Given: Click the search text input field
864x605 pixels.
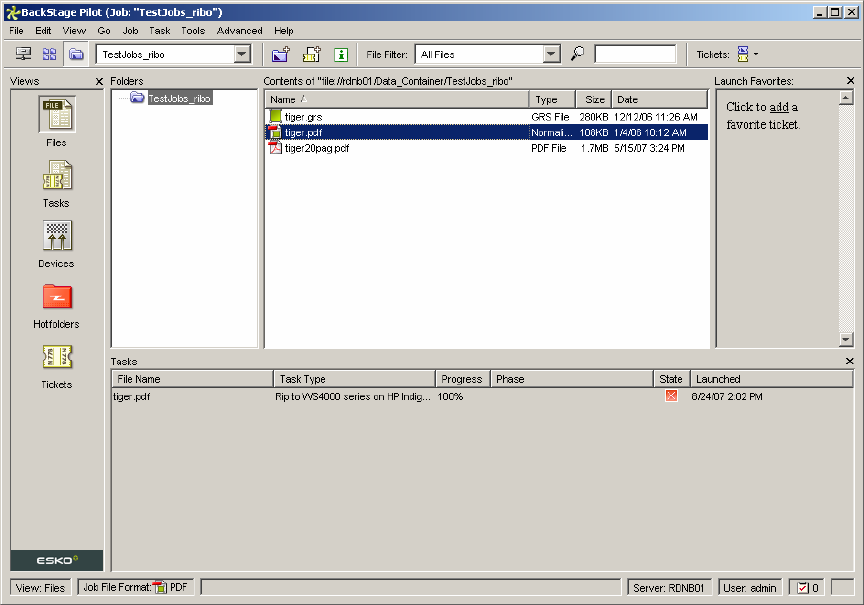Looking at the screenshot, I should point(635,54).
